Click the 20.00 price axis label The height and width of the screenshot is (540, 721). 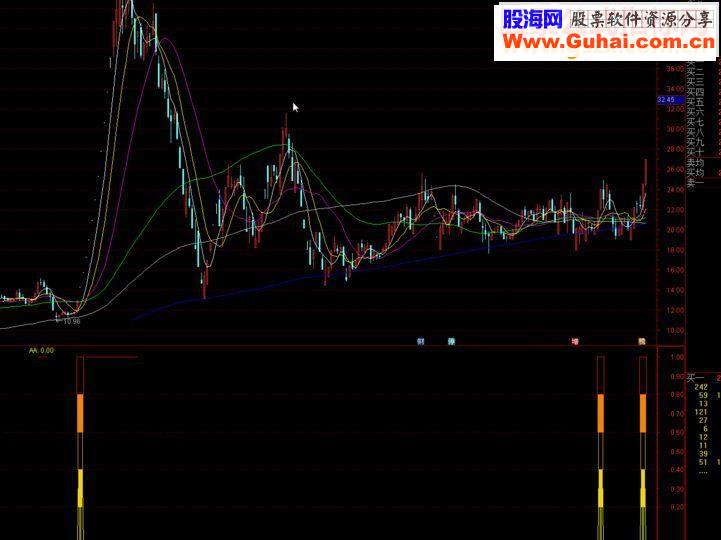click(675, 230)
